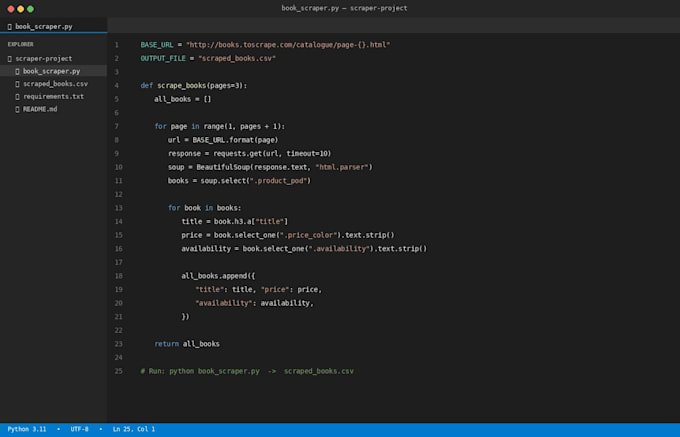
Task: Click line number 25 in the gutter
Action: [x=118, y=371]
